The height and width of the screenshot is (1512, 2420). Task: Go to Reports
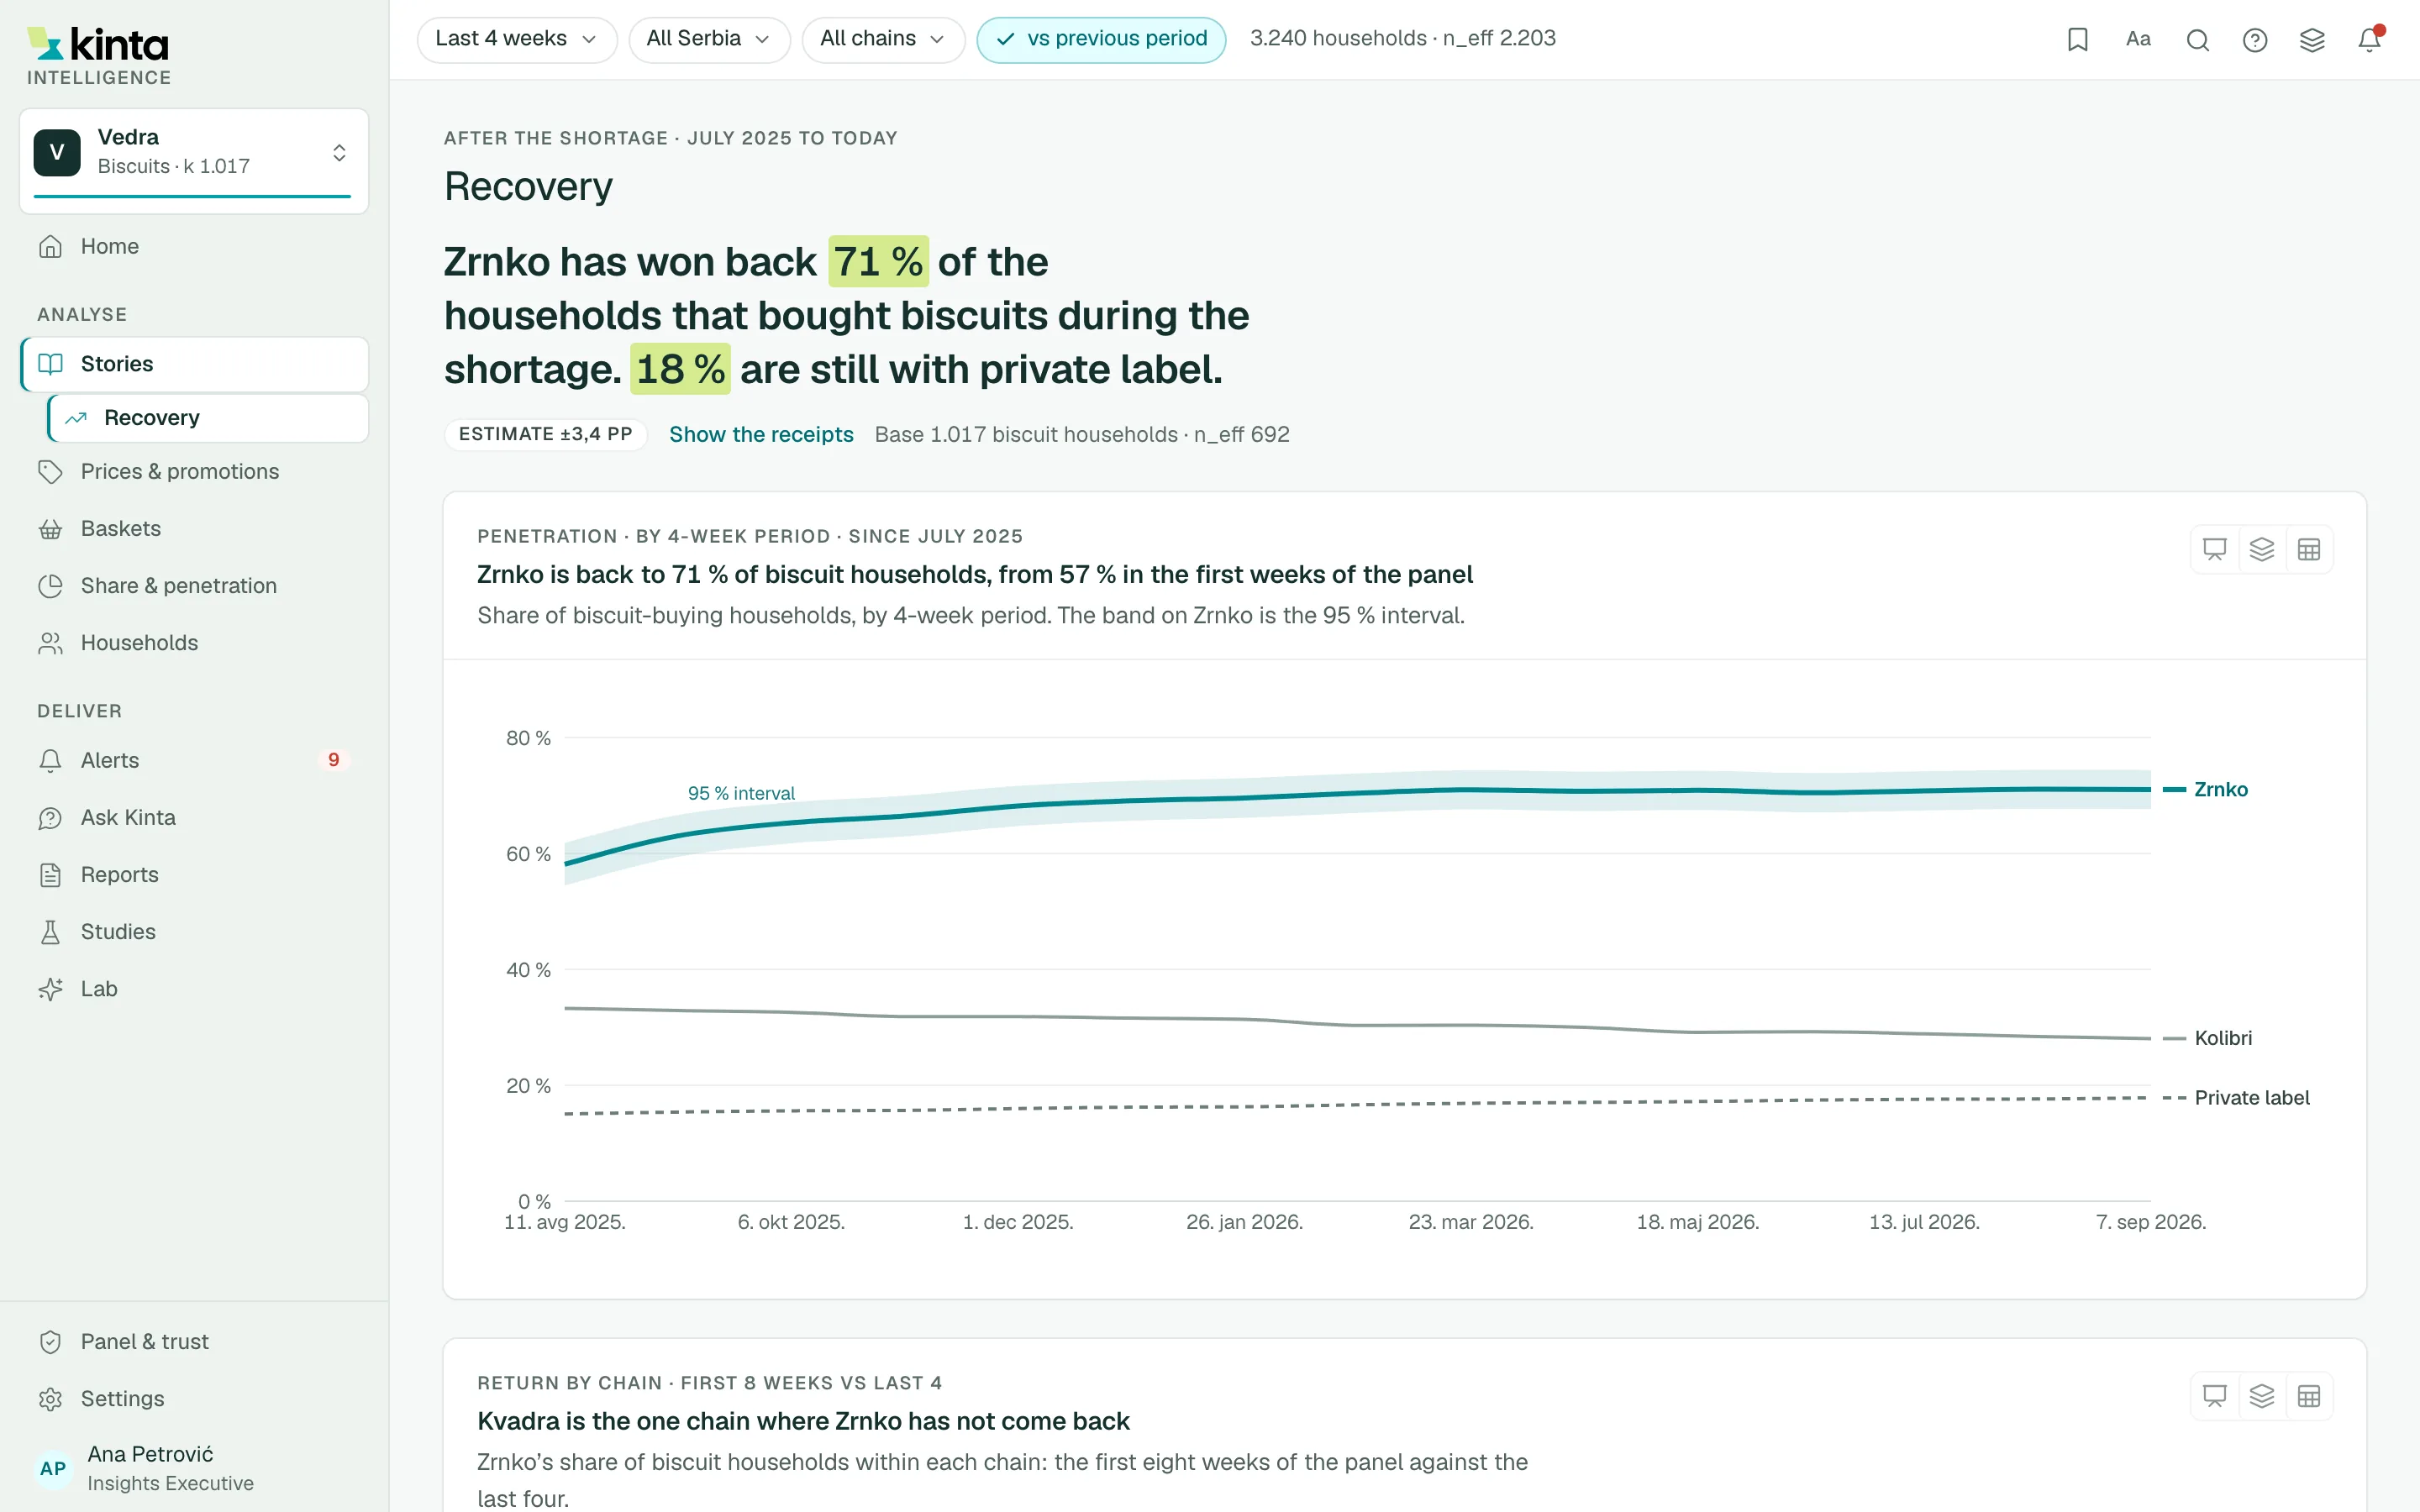click(x=194, y=875)
